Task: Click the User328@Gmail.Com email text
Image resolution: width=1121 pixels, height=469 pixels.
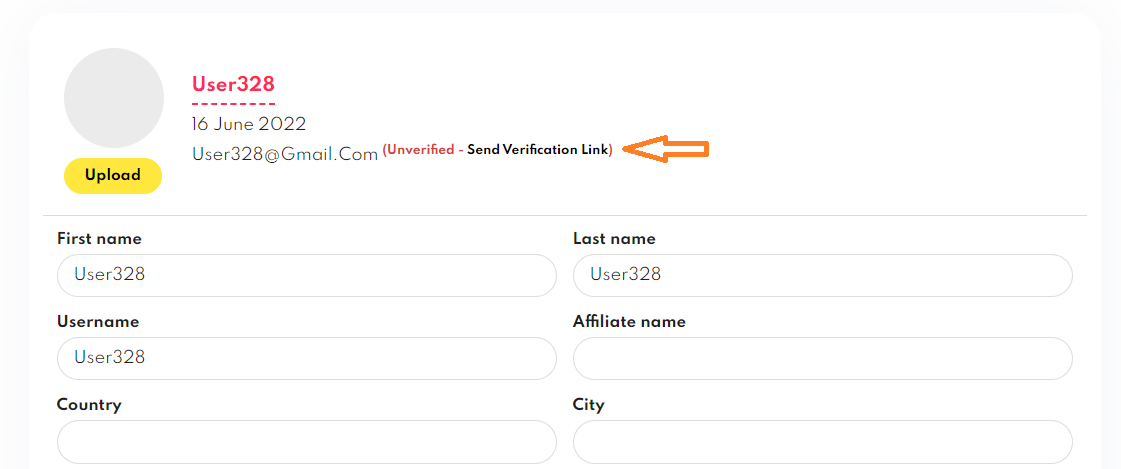Action: coord(285,154)
